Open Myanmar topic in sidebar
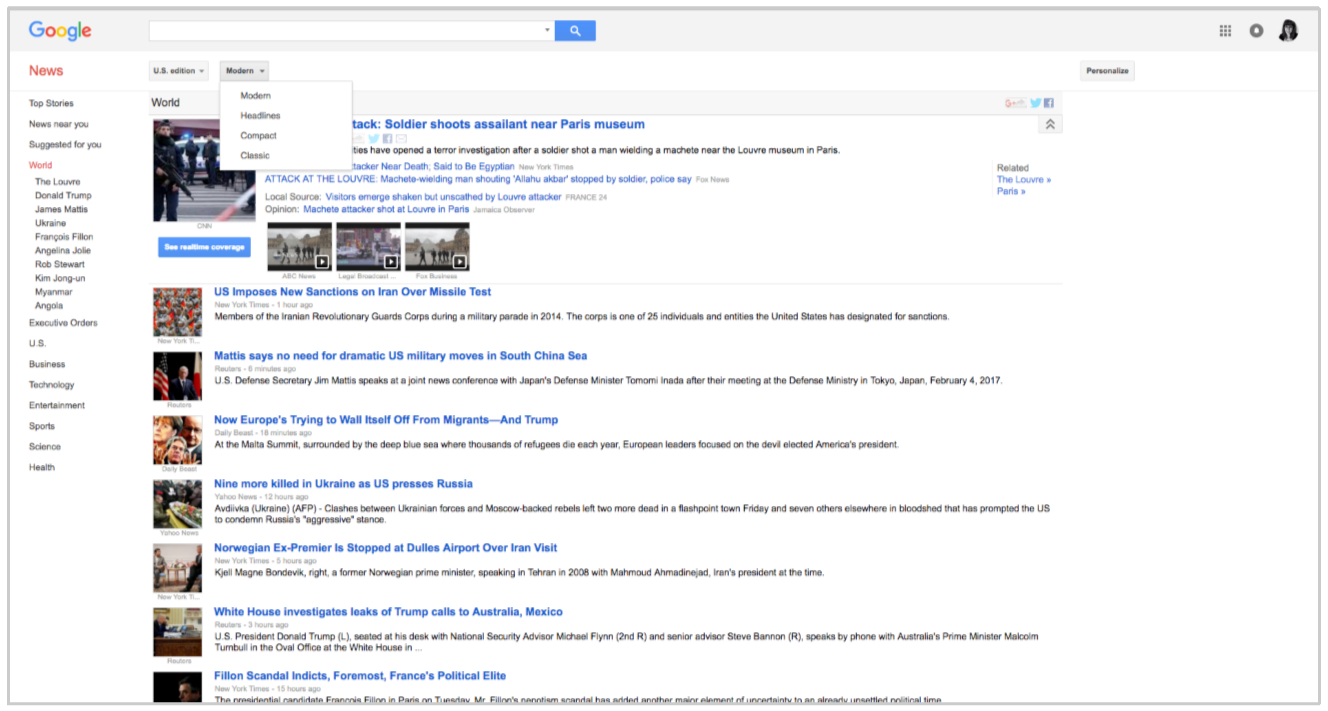The image size is (1328, 711). pyautogui.click(x=52, y=293)
